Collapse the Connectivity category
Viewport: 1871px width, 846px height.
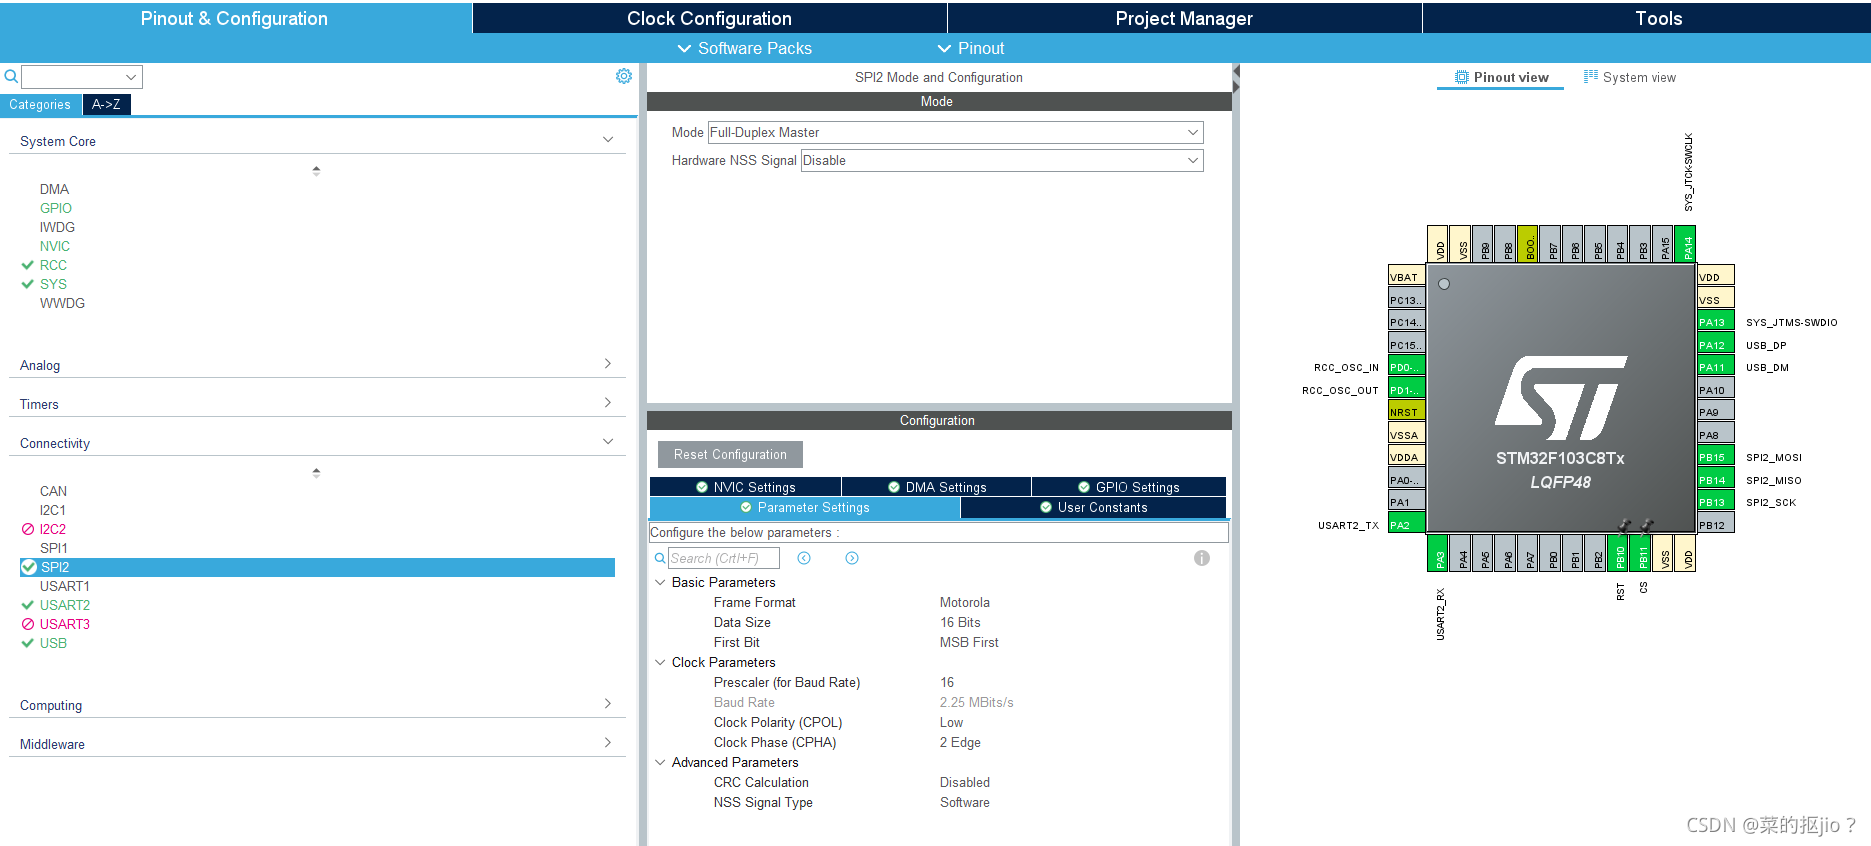[608, 442]
